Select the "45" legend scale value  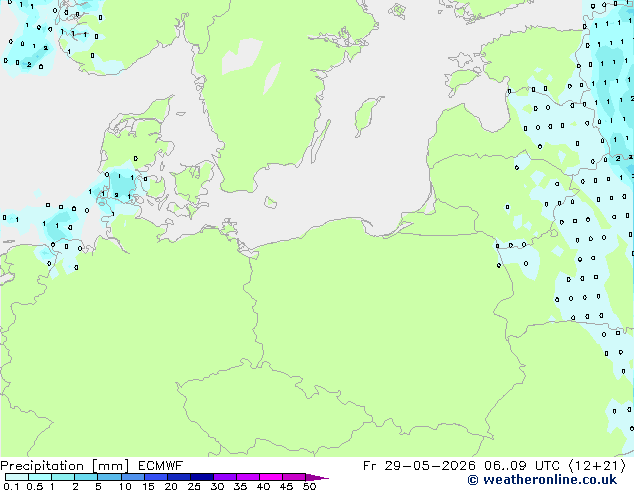click(x=286, y=486)
